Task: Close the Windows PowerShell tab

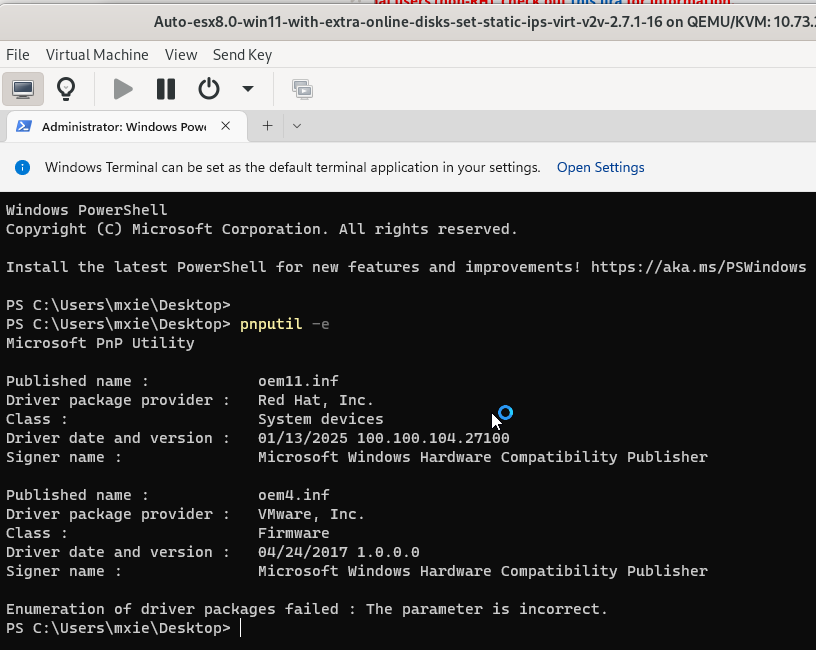Action: tap(226, 126)
